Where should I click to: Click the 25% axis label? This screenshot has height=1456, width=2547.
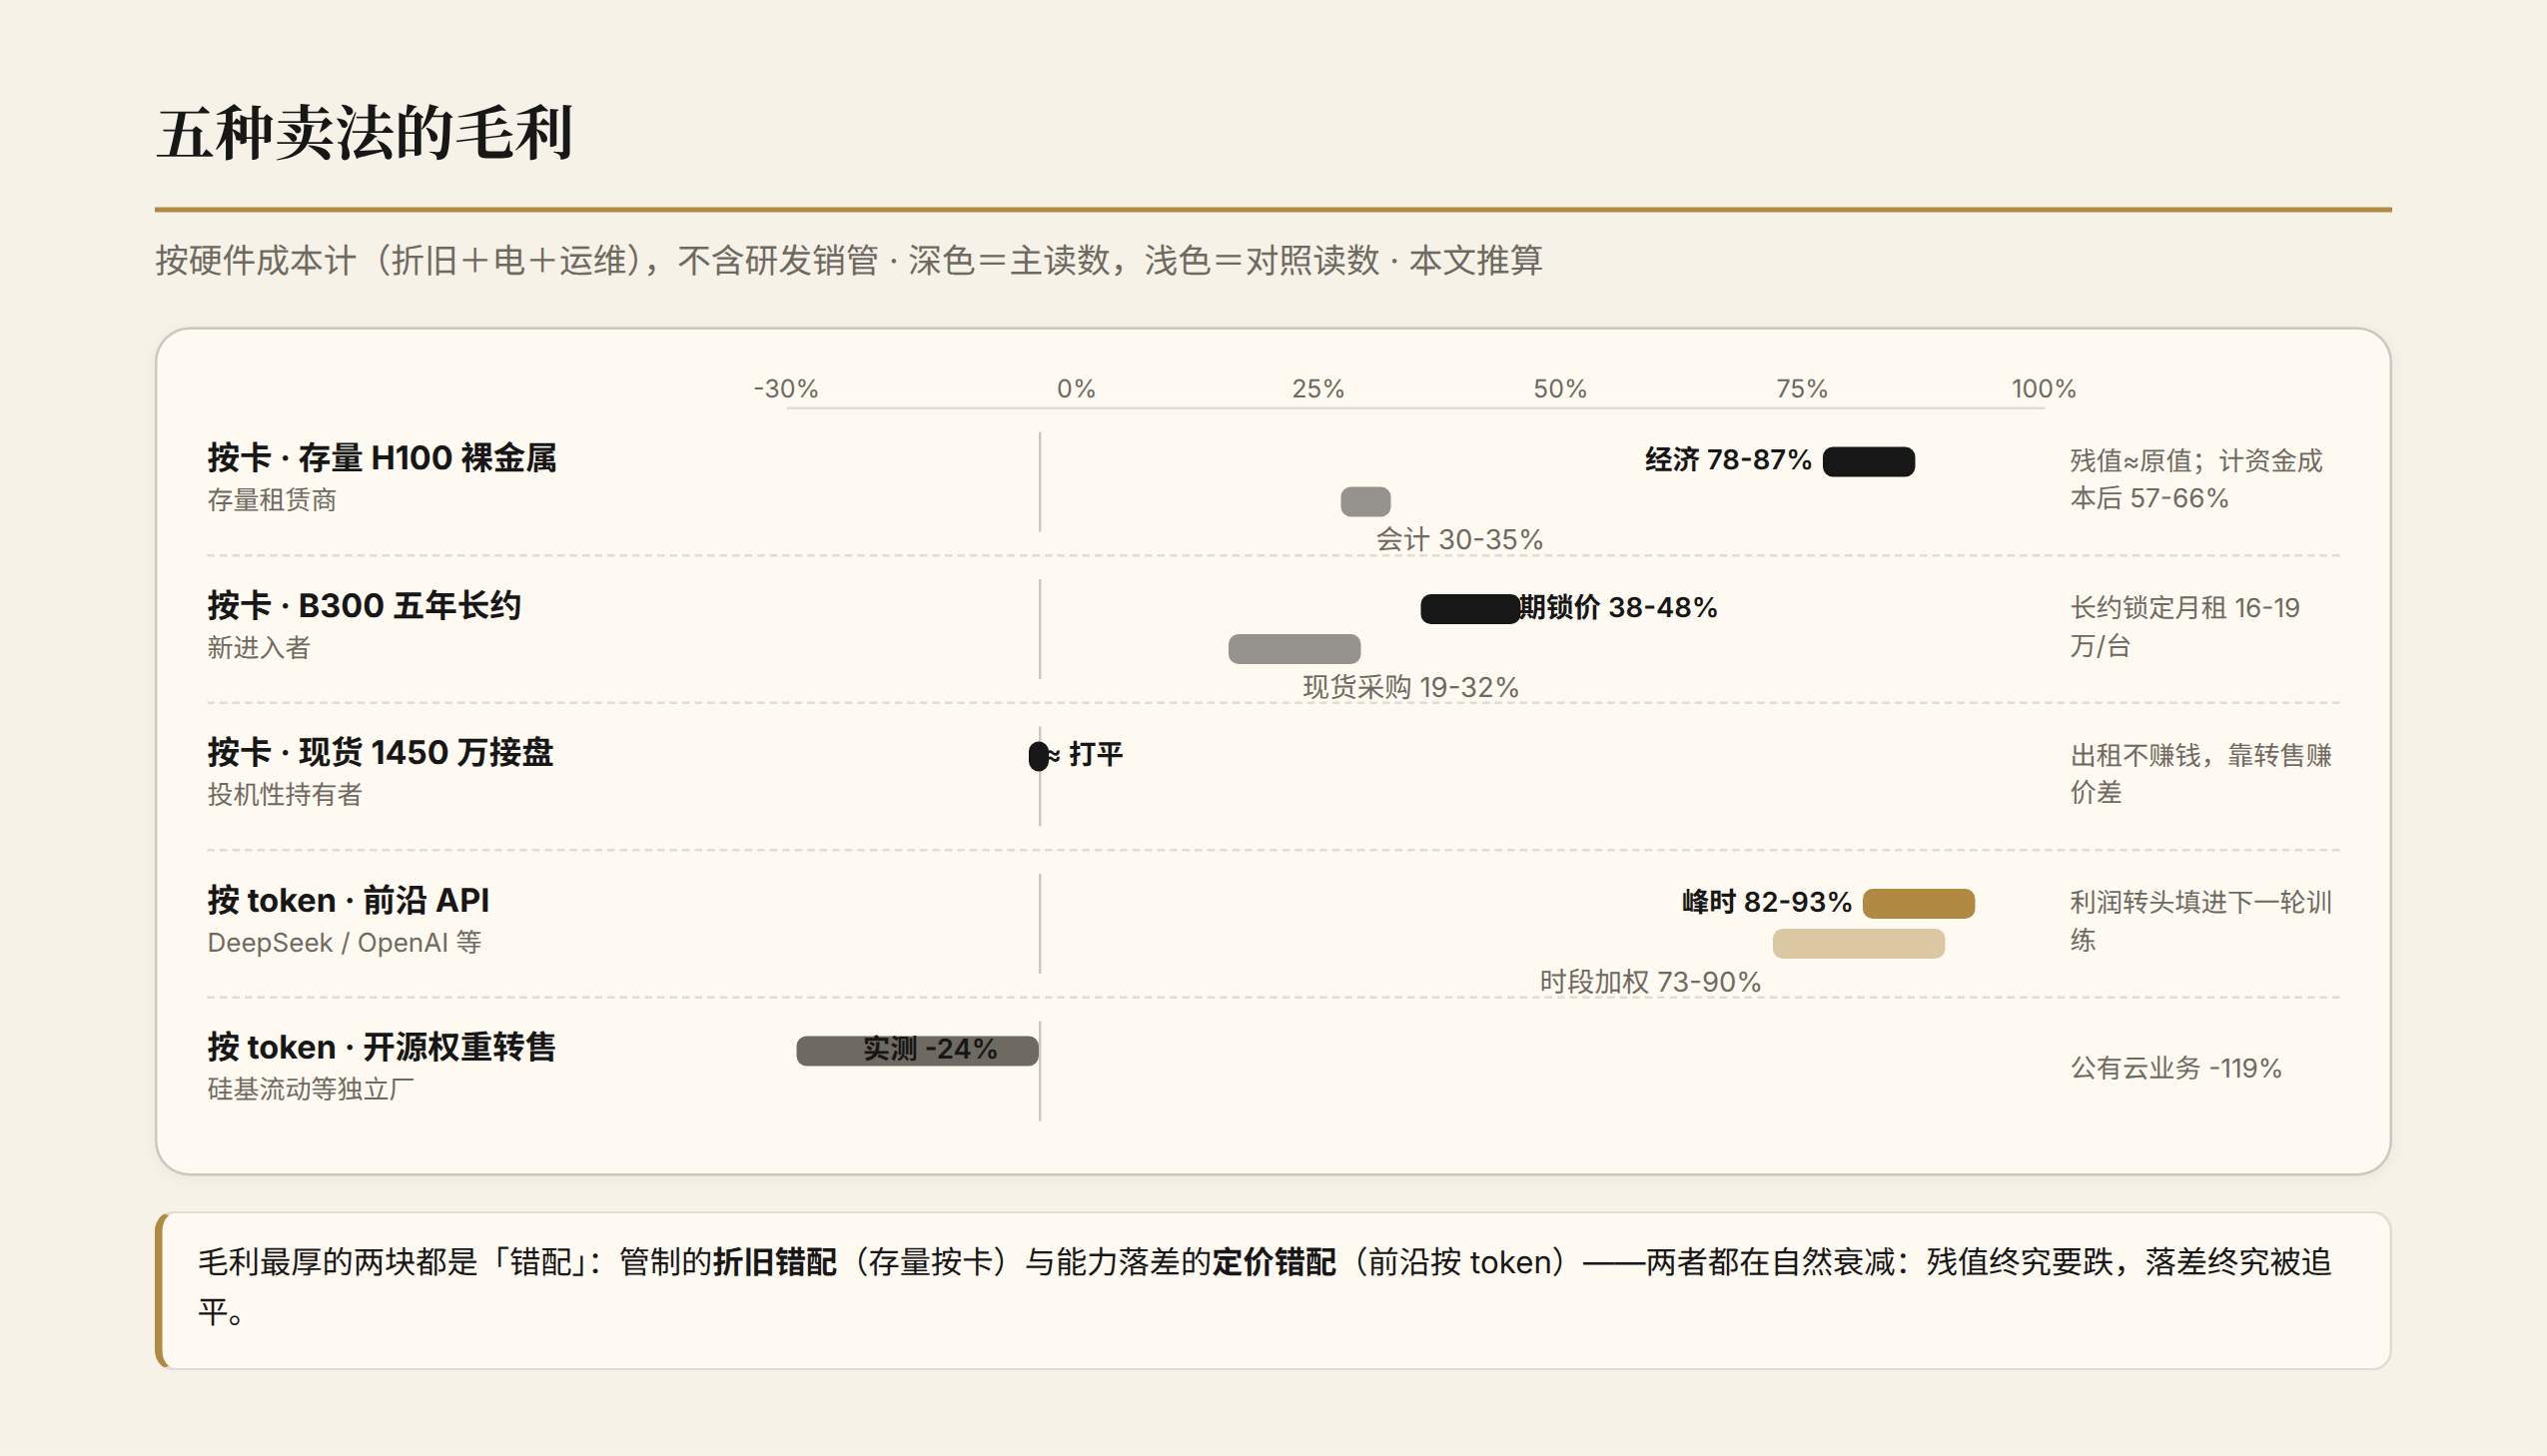(x=1318, y=388)
